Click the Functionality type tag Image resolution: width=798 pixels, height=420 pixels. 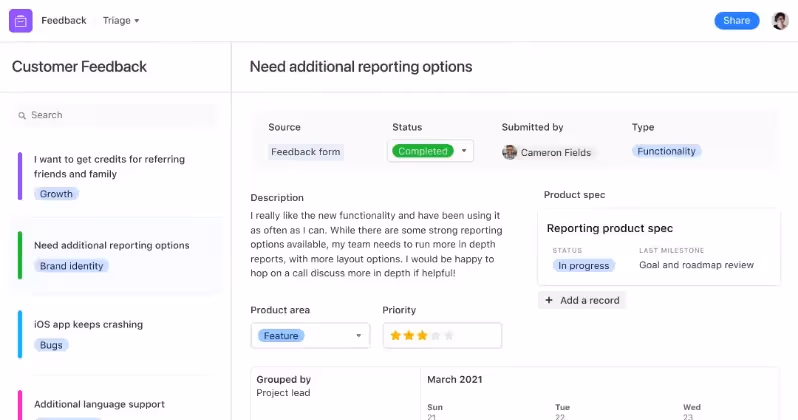point(666,151)
